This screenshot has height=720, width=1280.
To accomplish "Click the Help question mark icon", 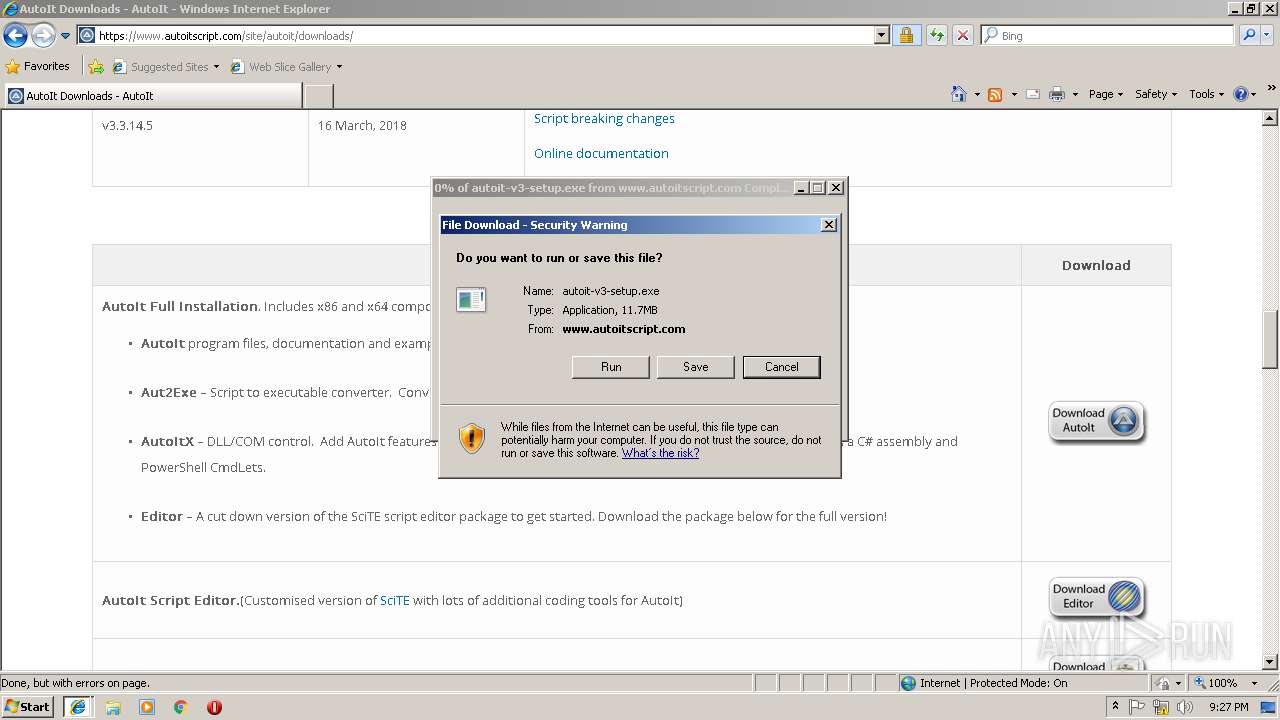I will point(1240,94).
